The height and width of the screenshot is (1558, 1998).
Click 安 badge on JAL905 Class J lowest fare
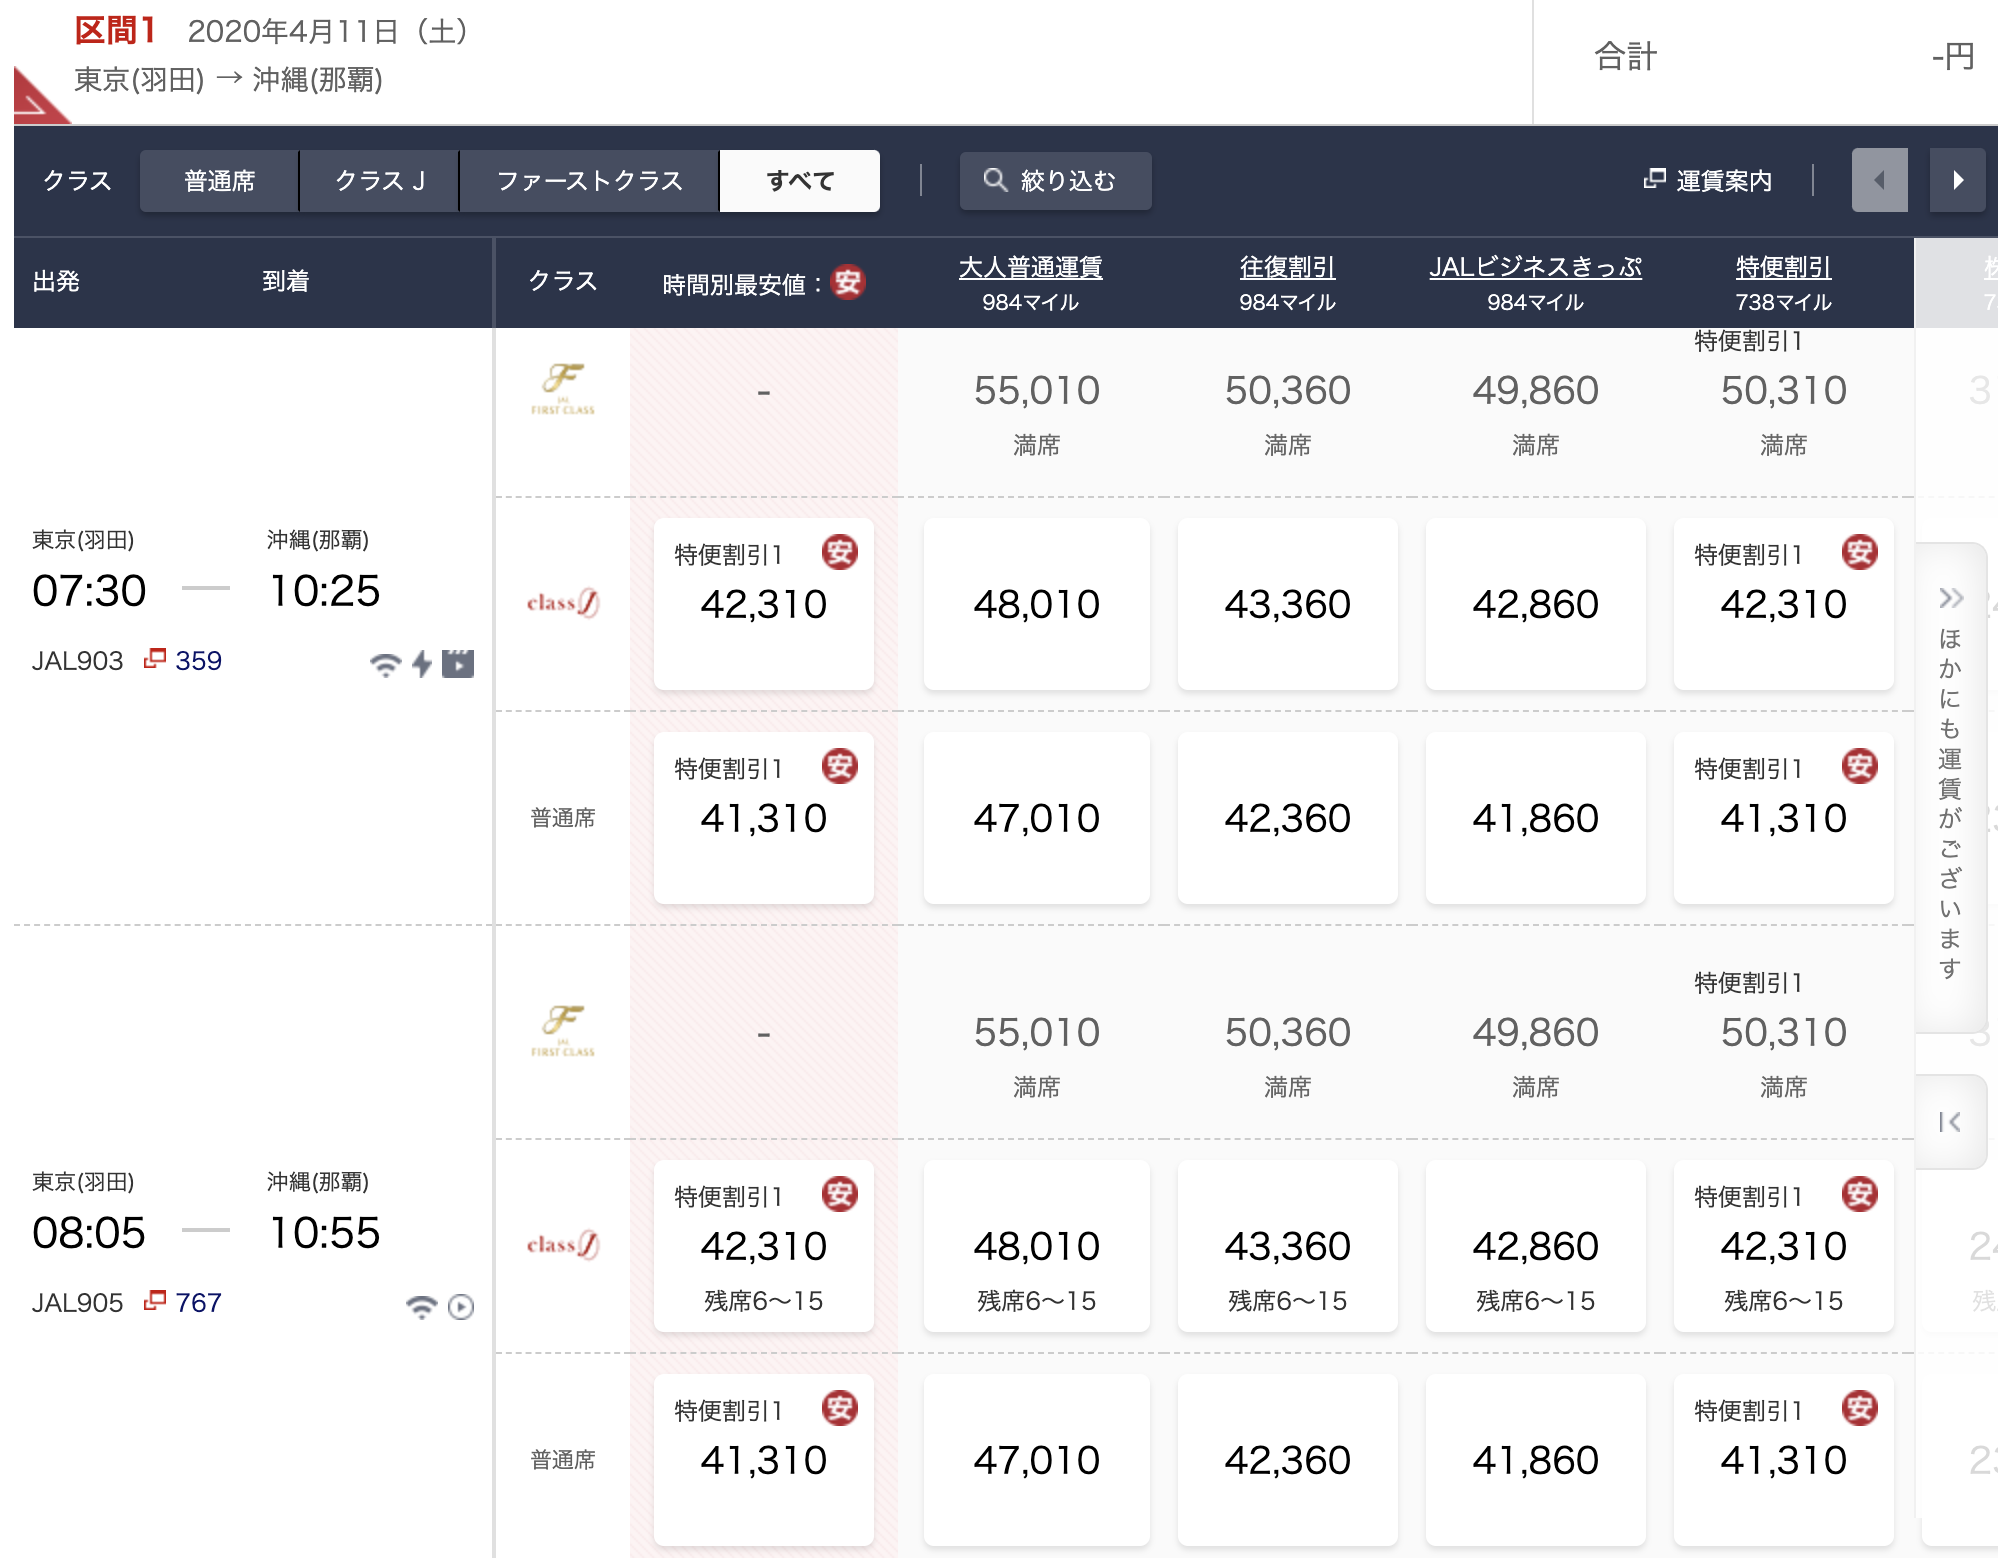[x=840, y=1194]
